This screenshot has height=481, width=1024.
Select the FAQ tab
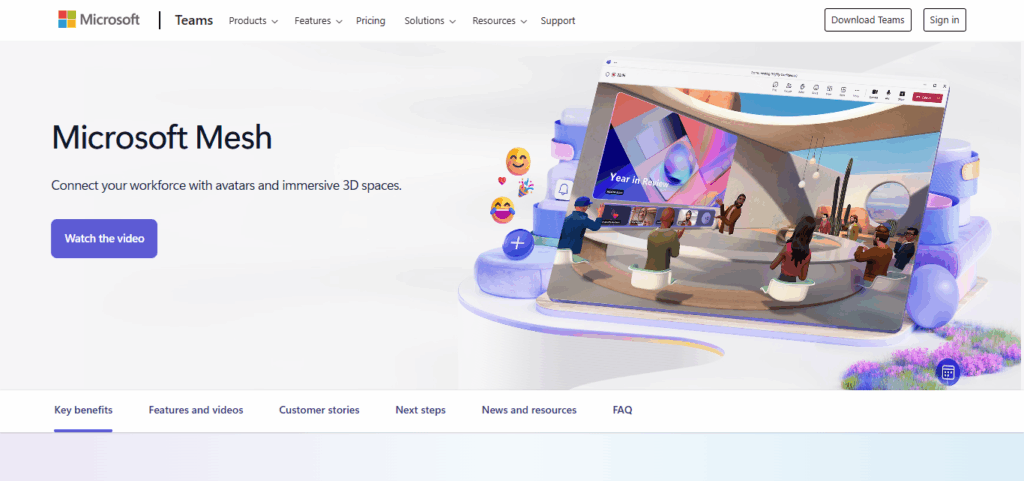click(622, 410)
